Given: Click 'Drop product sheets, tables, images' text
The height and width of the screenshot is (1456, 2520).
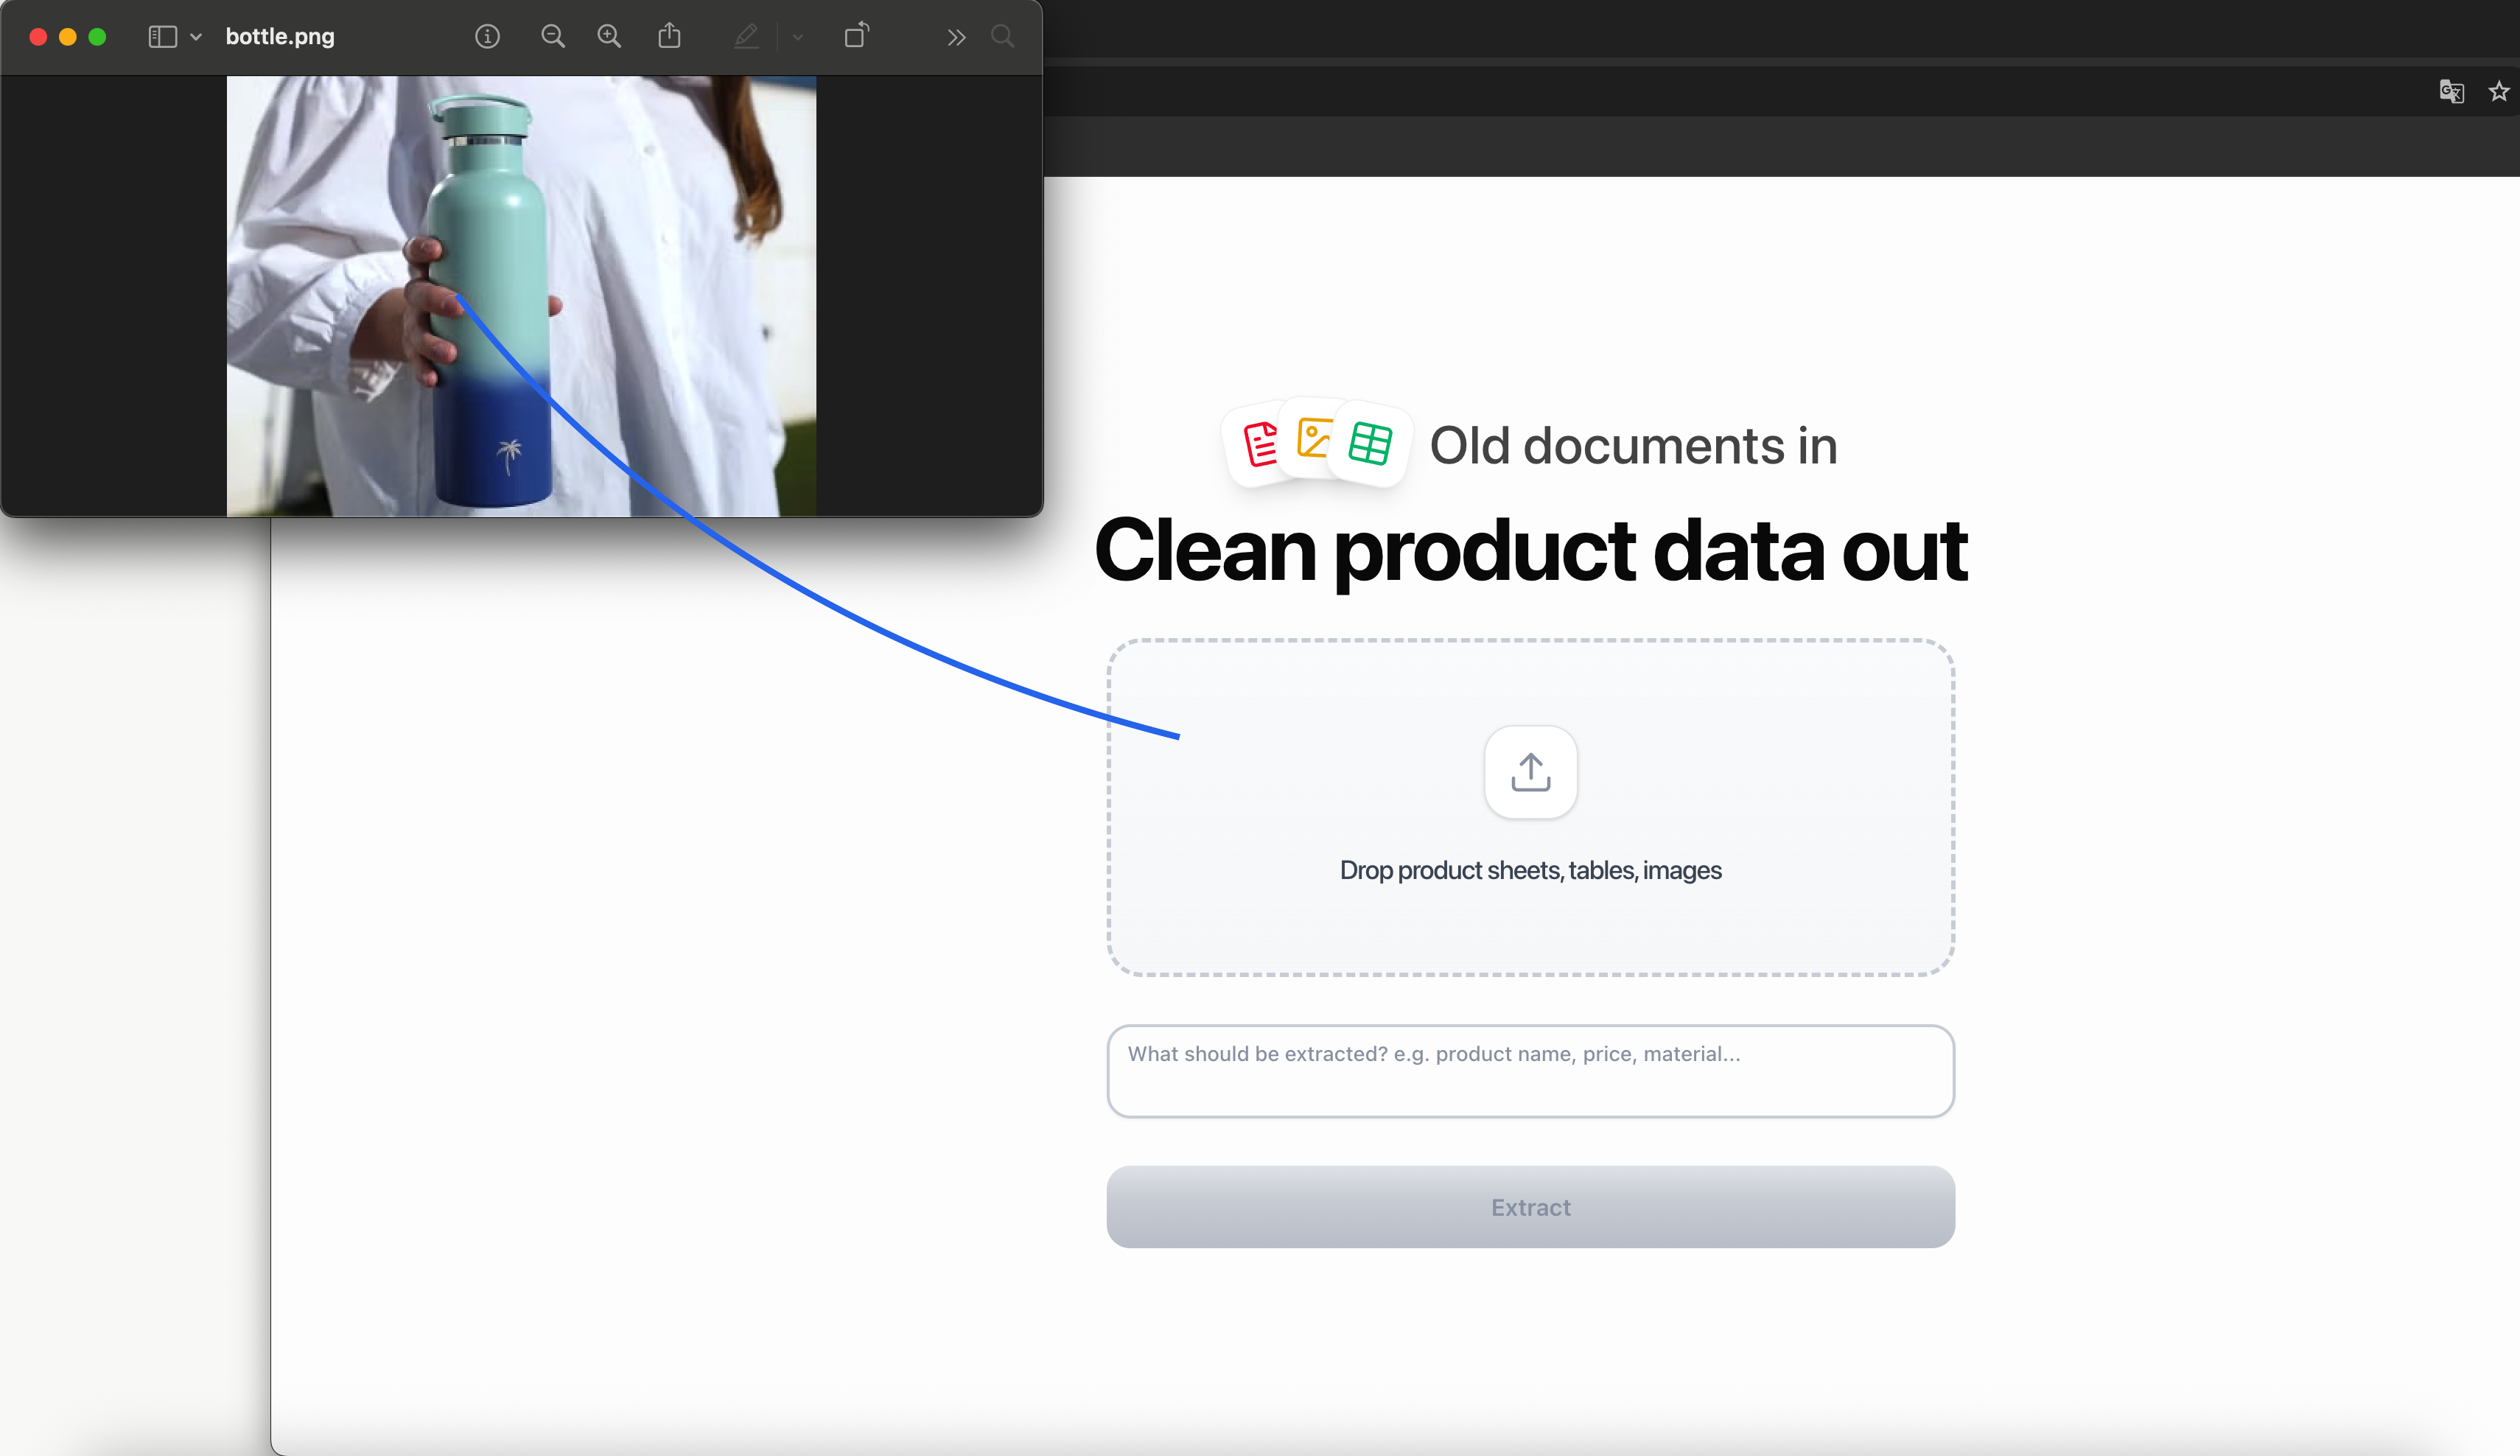Looking at the screenshot, I should [x=1530, y=870].
